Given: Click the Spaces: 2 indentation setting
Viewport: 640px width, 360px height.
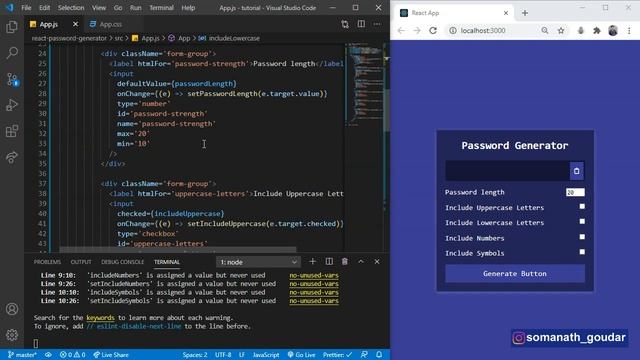Looking at the screenshot, I should pyautogui.click(x=195, y=355).
